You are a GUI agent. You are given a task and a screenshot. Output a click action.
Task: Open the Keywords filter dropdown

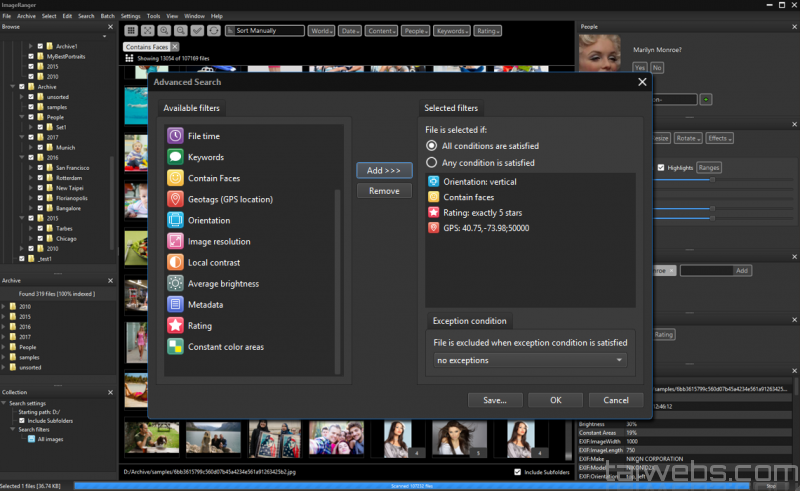pos(452,31)
